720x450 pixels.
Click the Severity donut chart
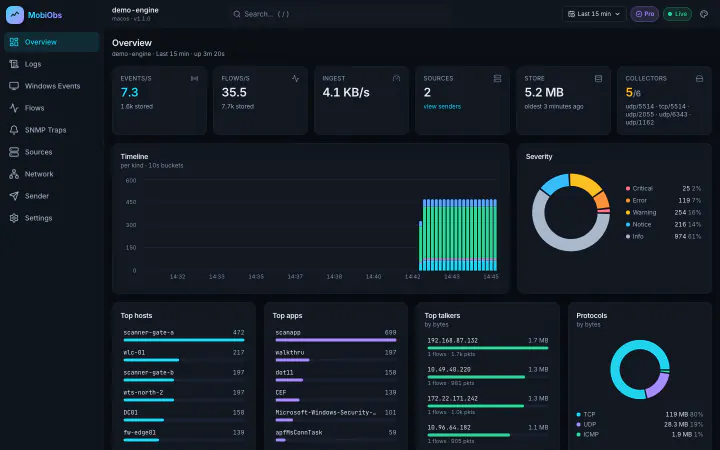(571, 212)
